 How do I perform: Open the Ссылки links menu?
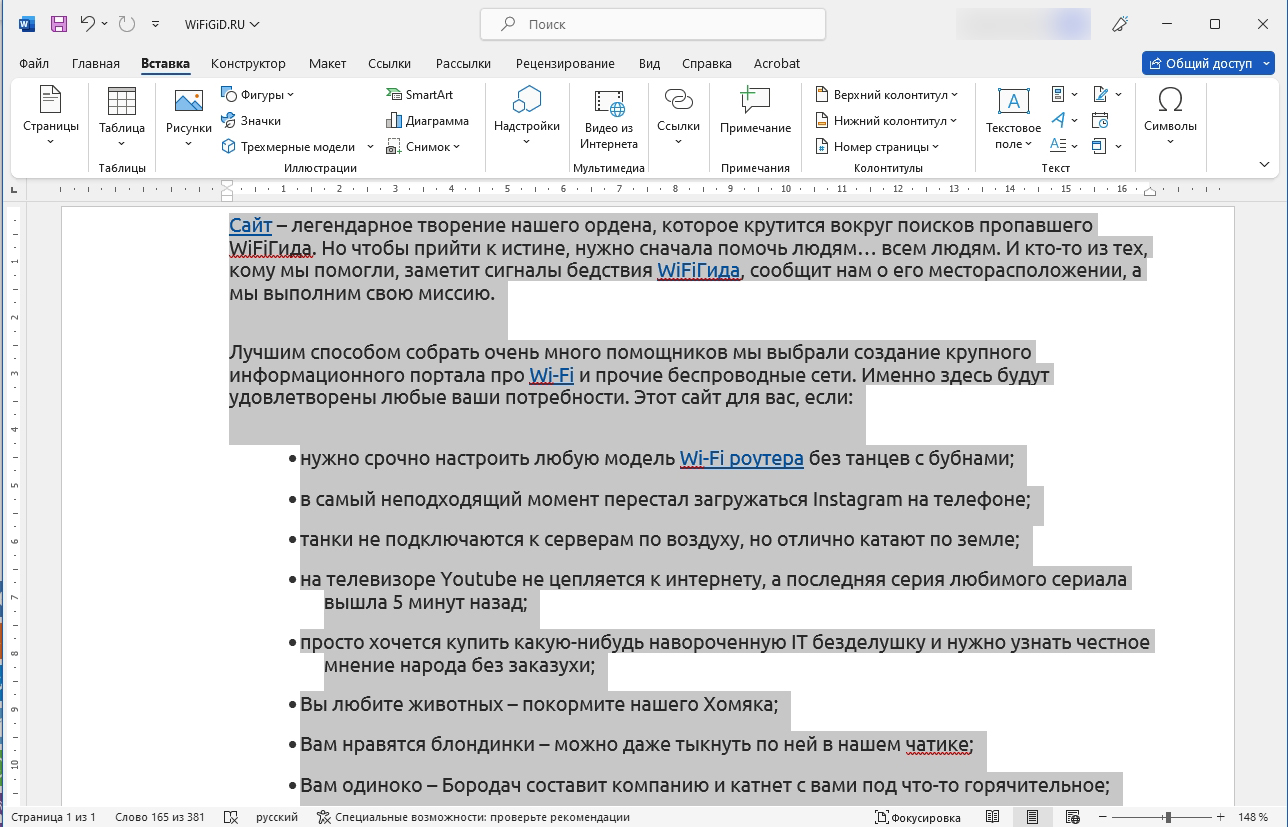(x=678, y=117)
